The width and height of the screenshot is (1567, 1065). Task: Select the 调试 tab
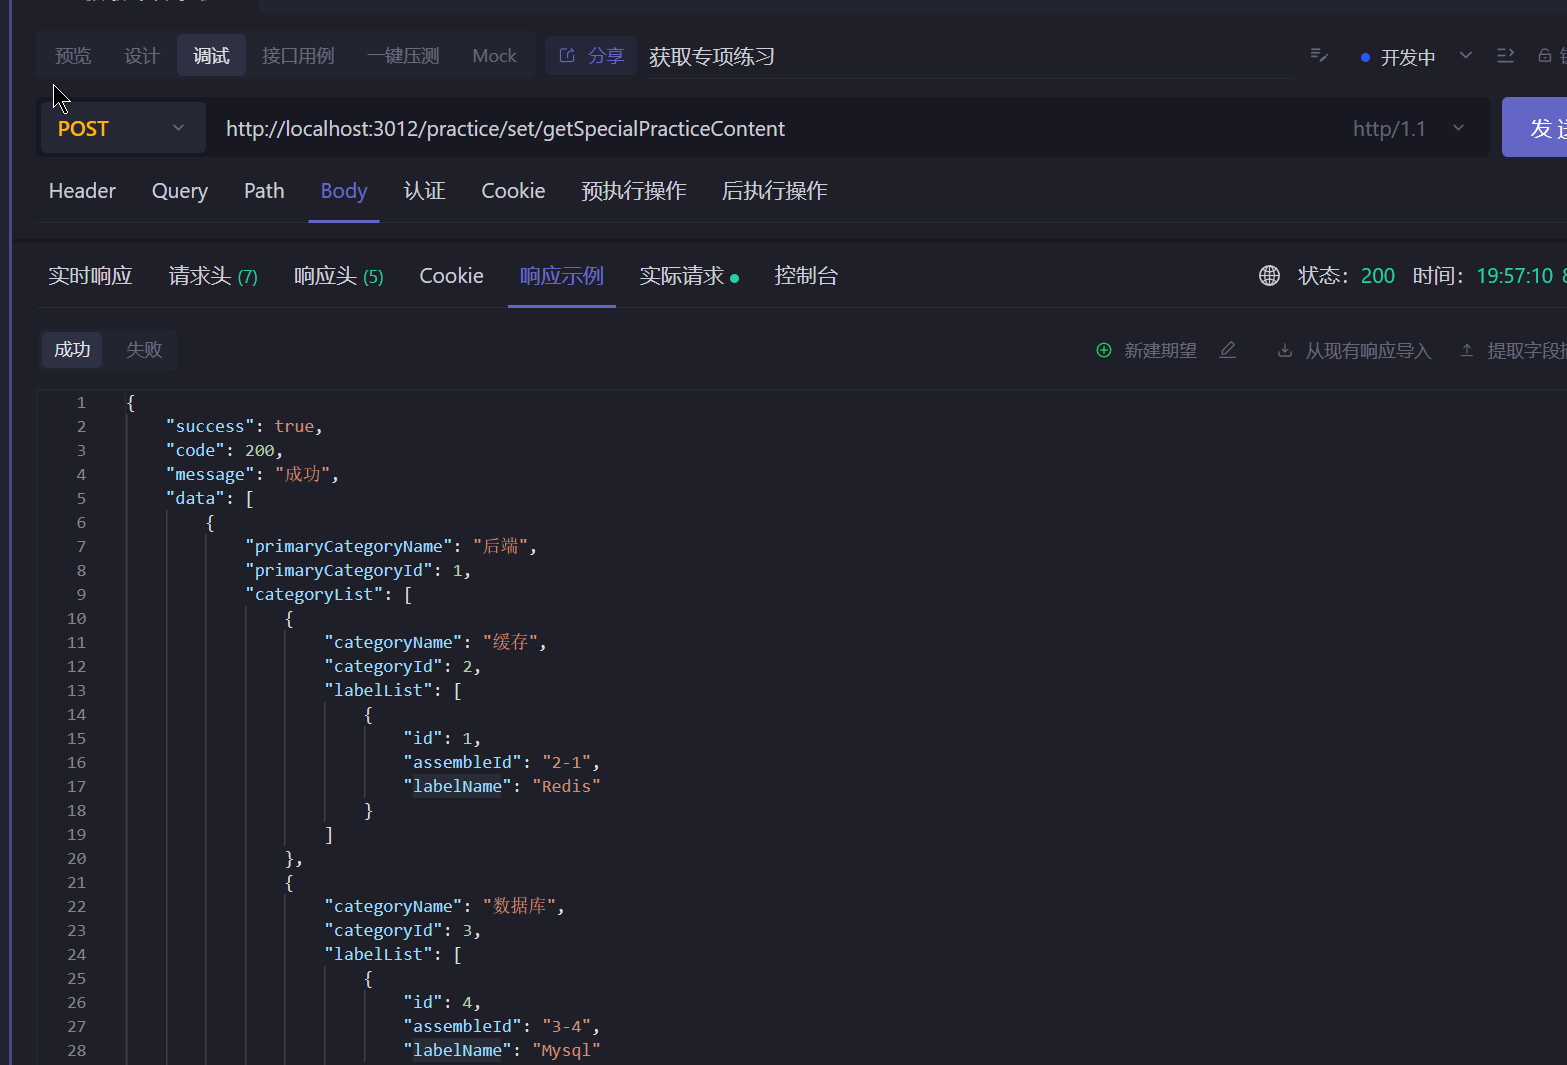pos(211,56)
